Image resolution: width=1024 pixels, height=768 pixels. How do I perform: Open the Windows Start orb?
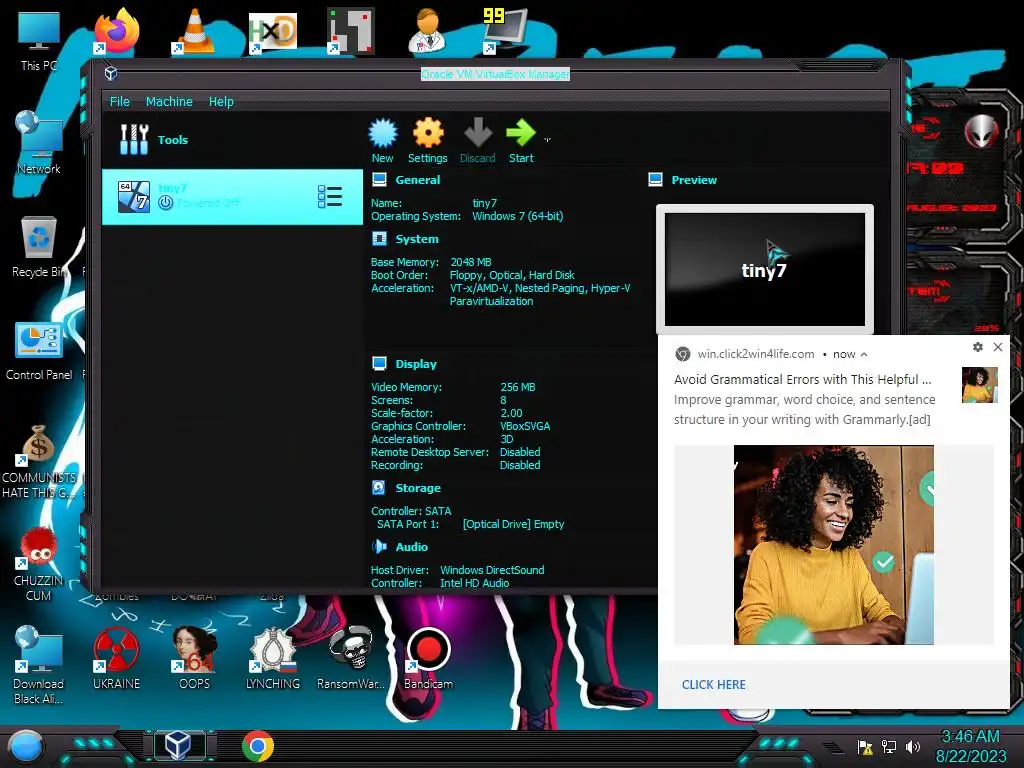(25, 746)
